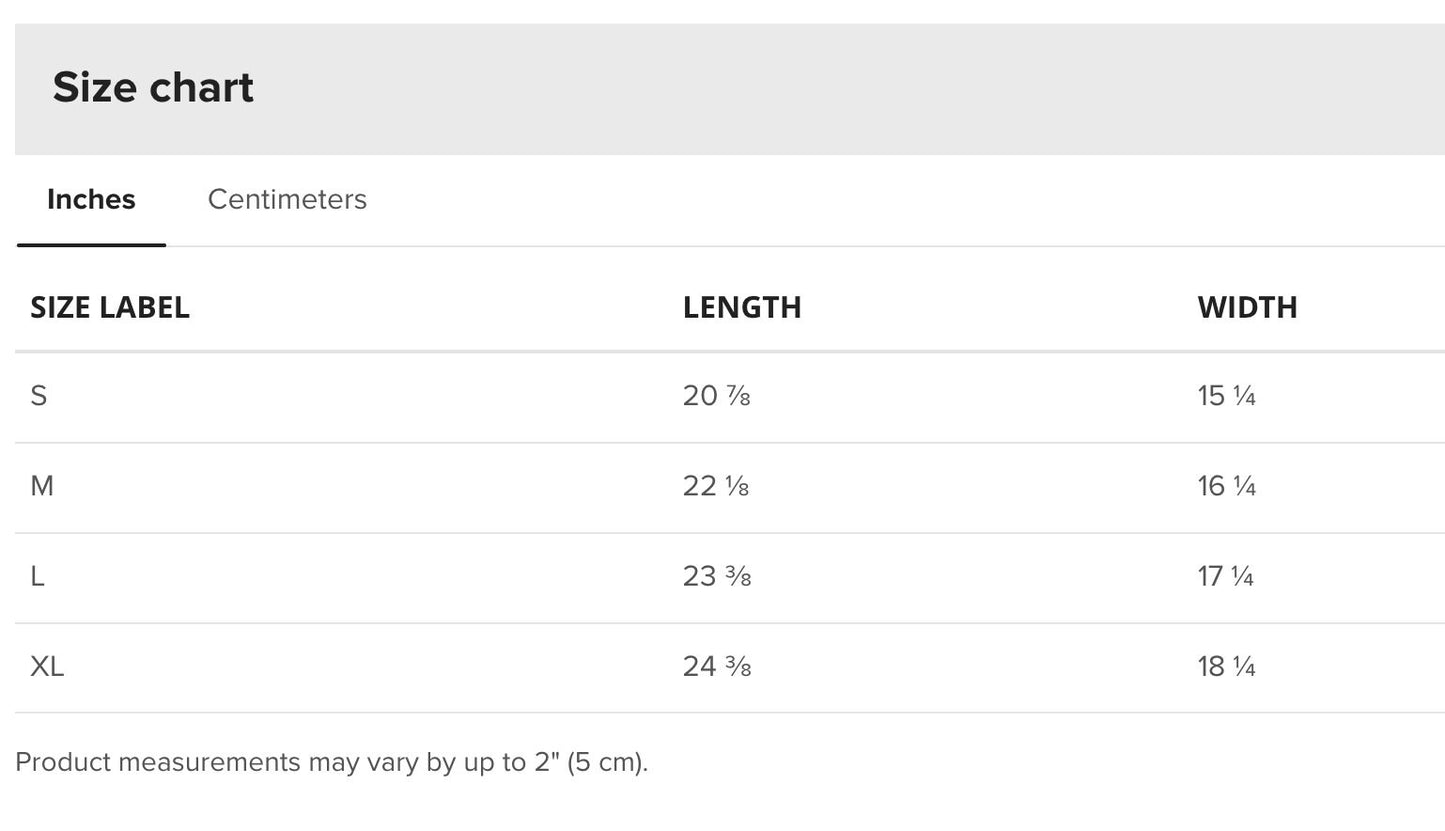1445x831 pixels.
Task: Click the 16 ¼ width value
Action: pos(1226,486)
